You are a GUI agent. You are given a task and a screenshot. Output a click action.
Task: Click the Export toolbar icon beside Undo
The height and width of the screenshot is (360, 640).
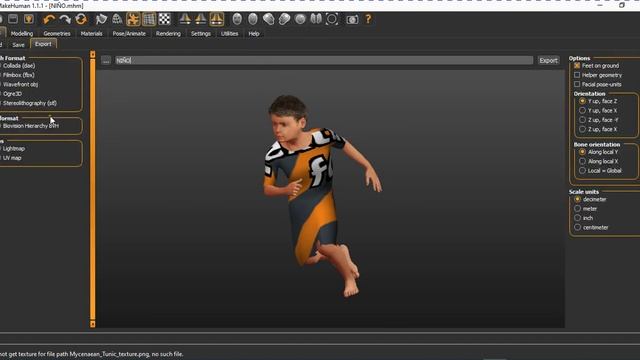[x=29, y=19]
